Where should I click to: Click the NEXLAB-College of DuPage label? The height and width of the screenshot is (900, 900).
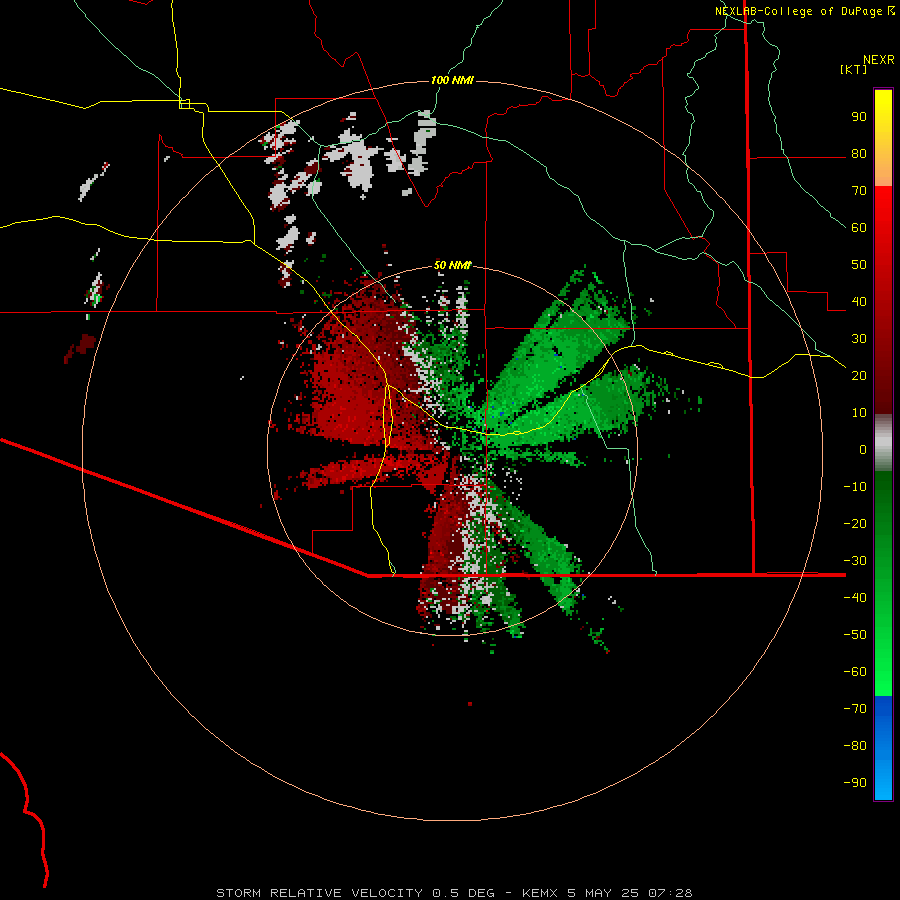[x=798, y=11]
